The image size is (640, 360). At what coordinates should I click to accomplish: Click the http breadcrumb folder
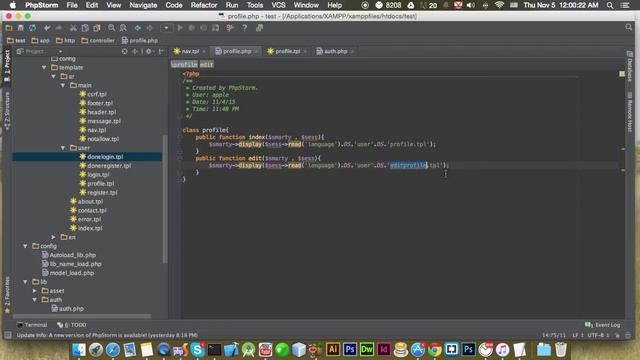tap(65, 40)
